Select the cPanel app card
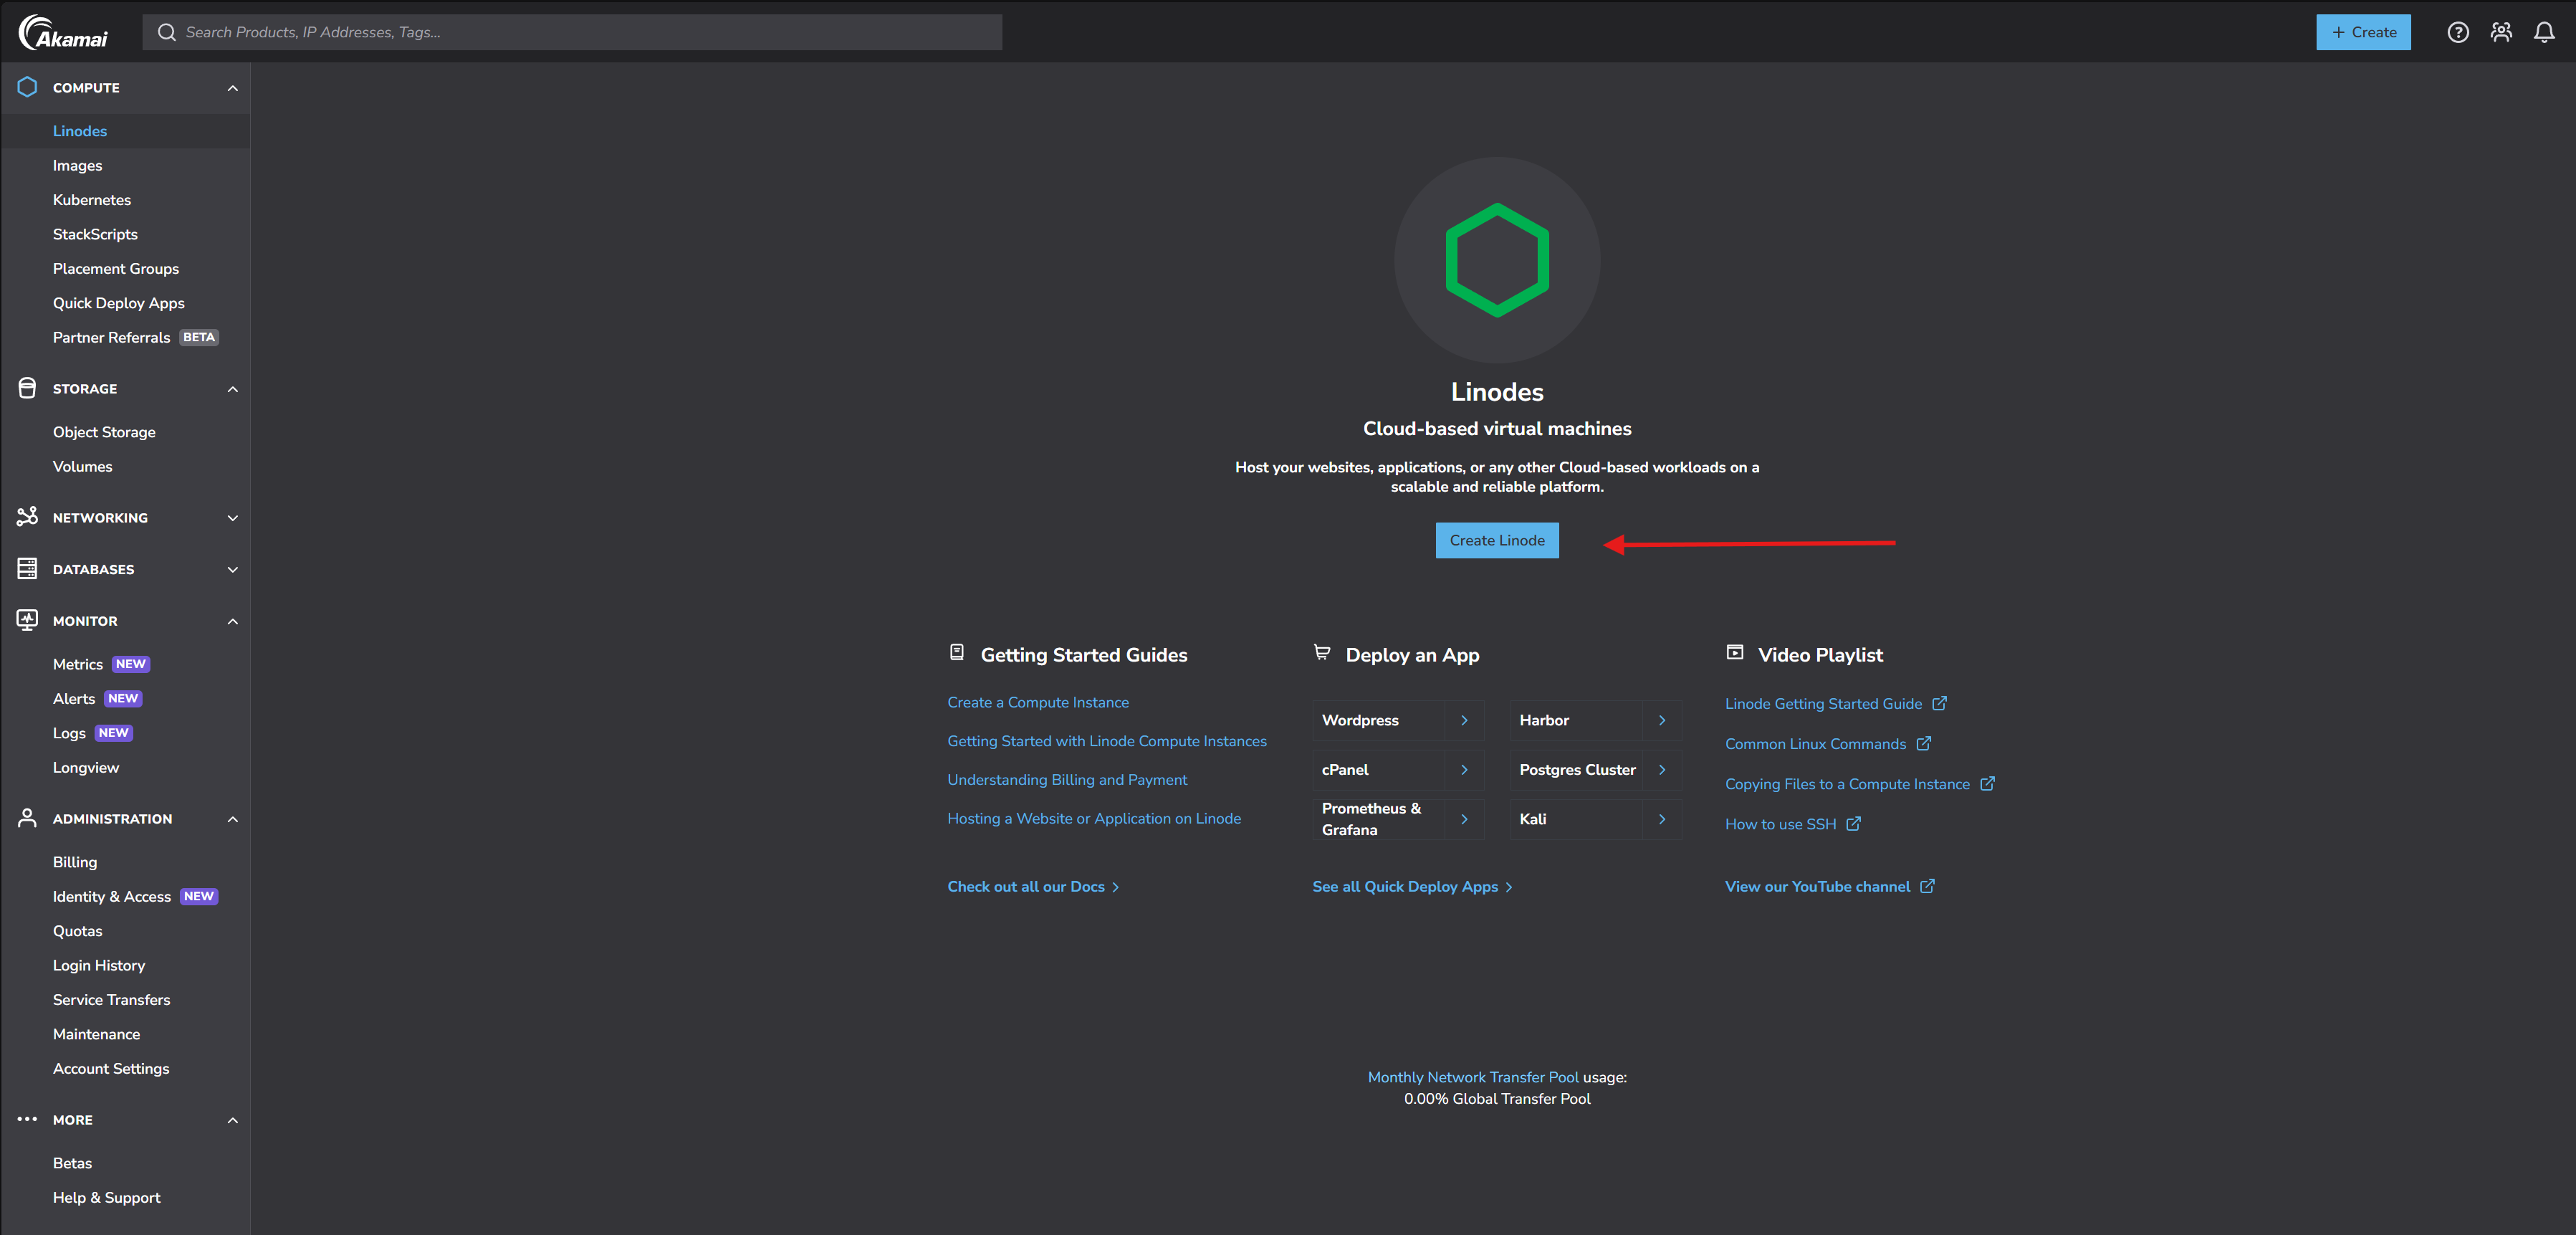The height and width of the screenshot is (1235, 2576). point(1398,769)
